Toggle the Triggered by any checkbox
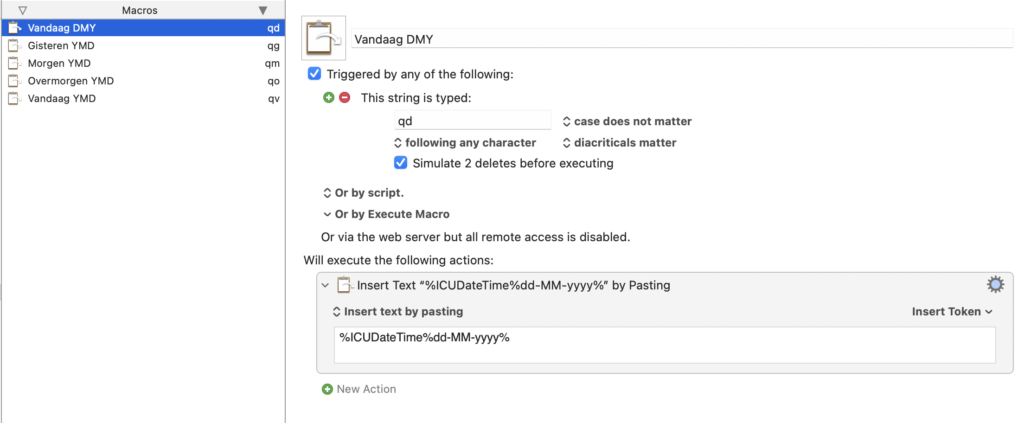The image size is (1024, 423). click(315, 74)
